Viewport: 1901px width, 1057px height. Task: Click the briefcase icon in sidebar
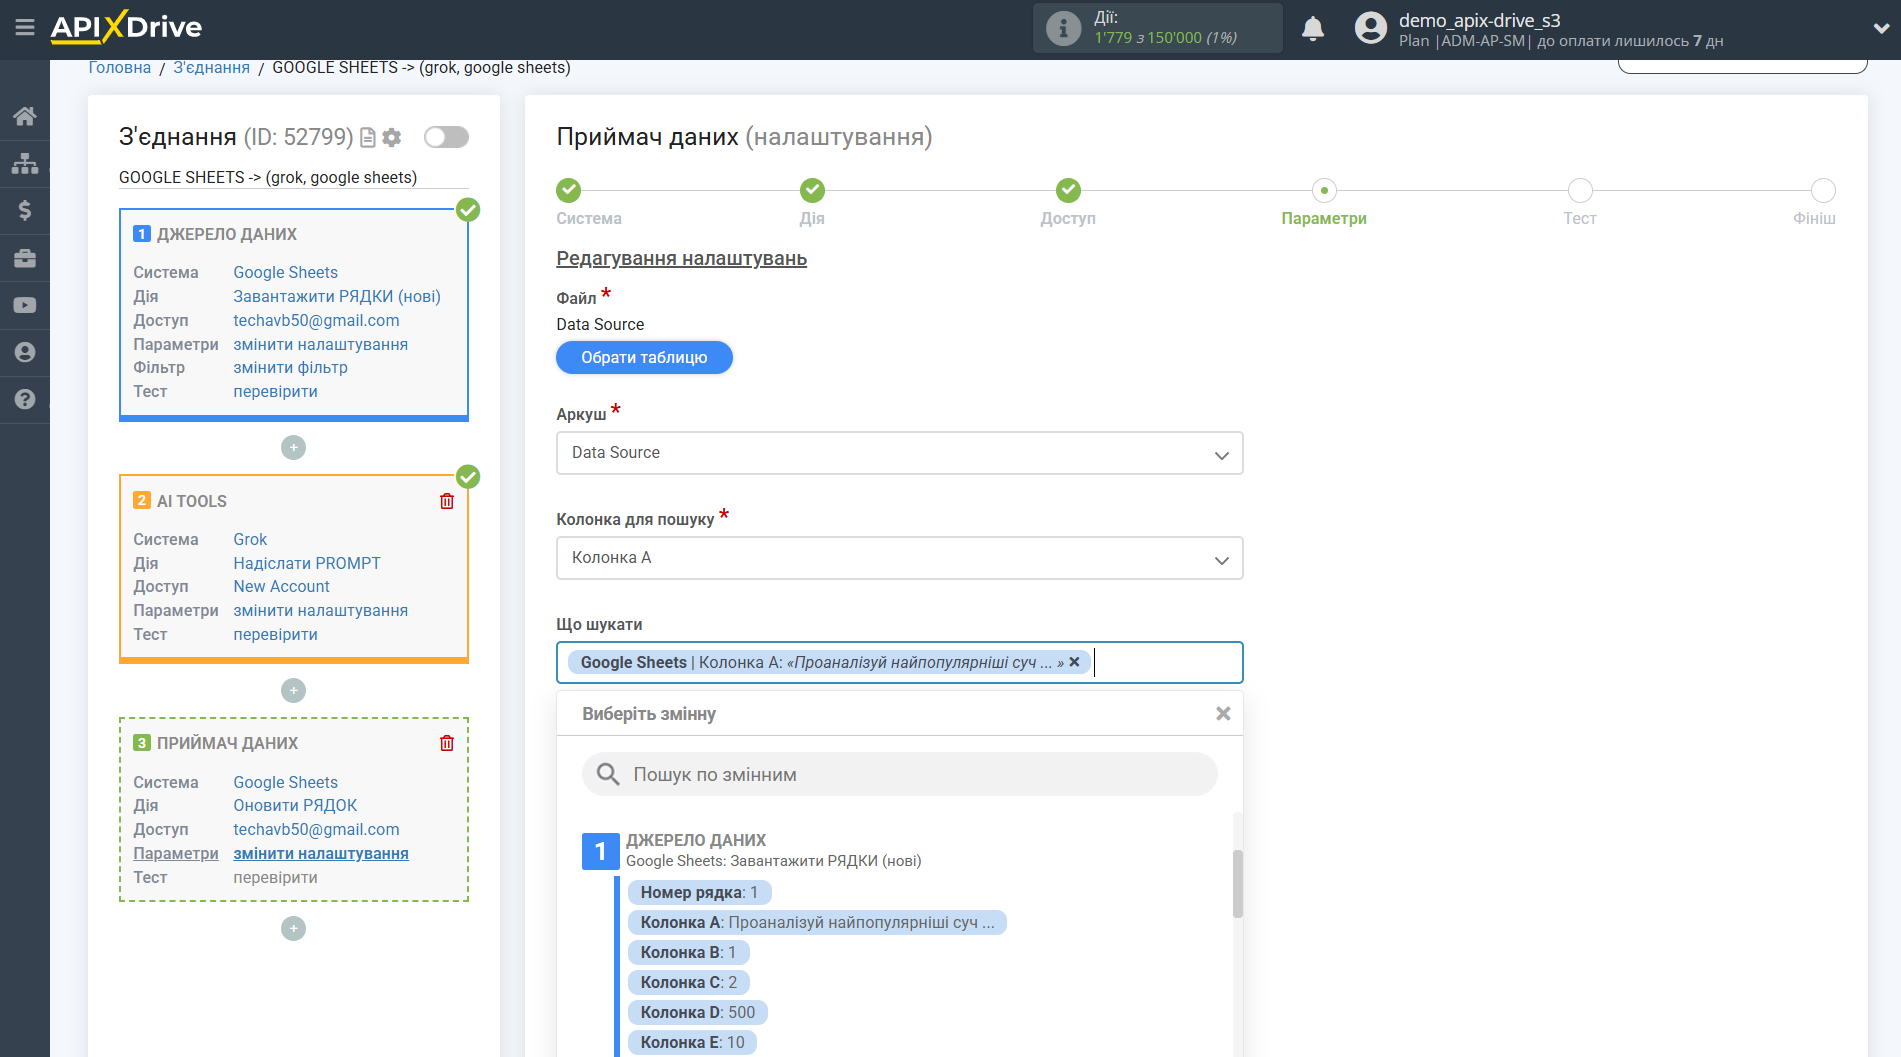(24, 257)
